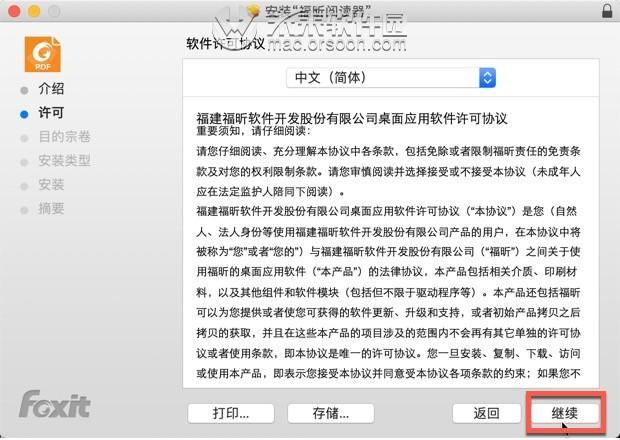Click the gray bullet beside 介绍

[24, 90]
